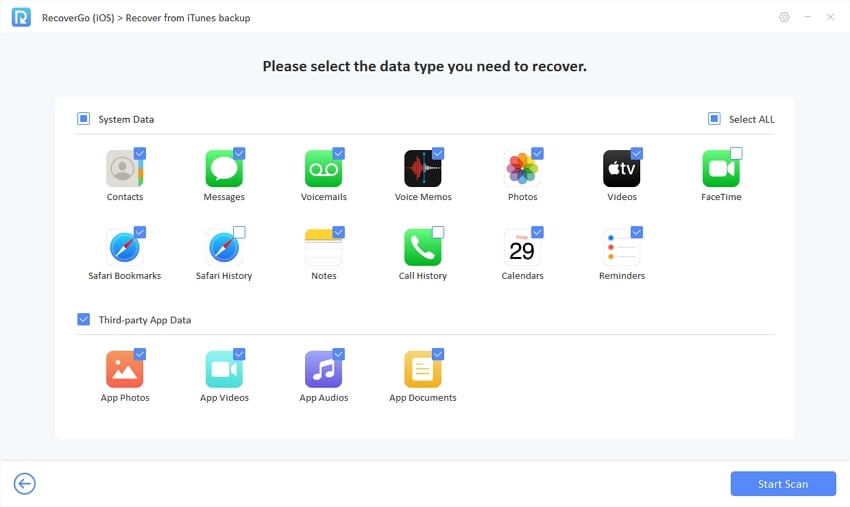Select the Photos icon

522,169
